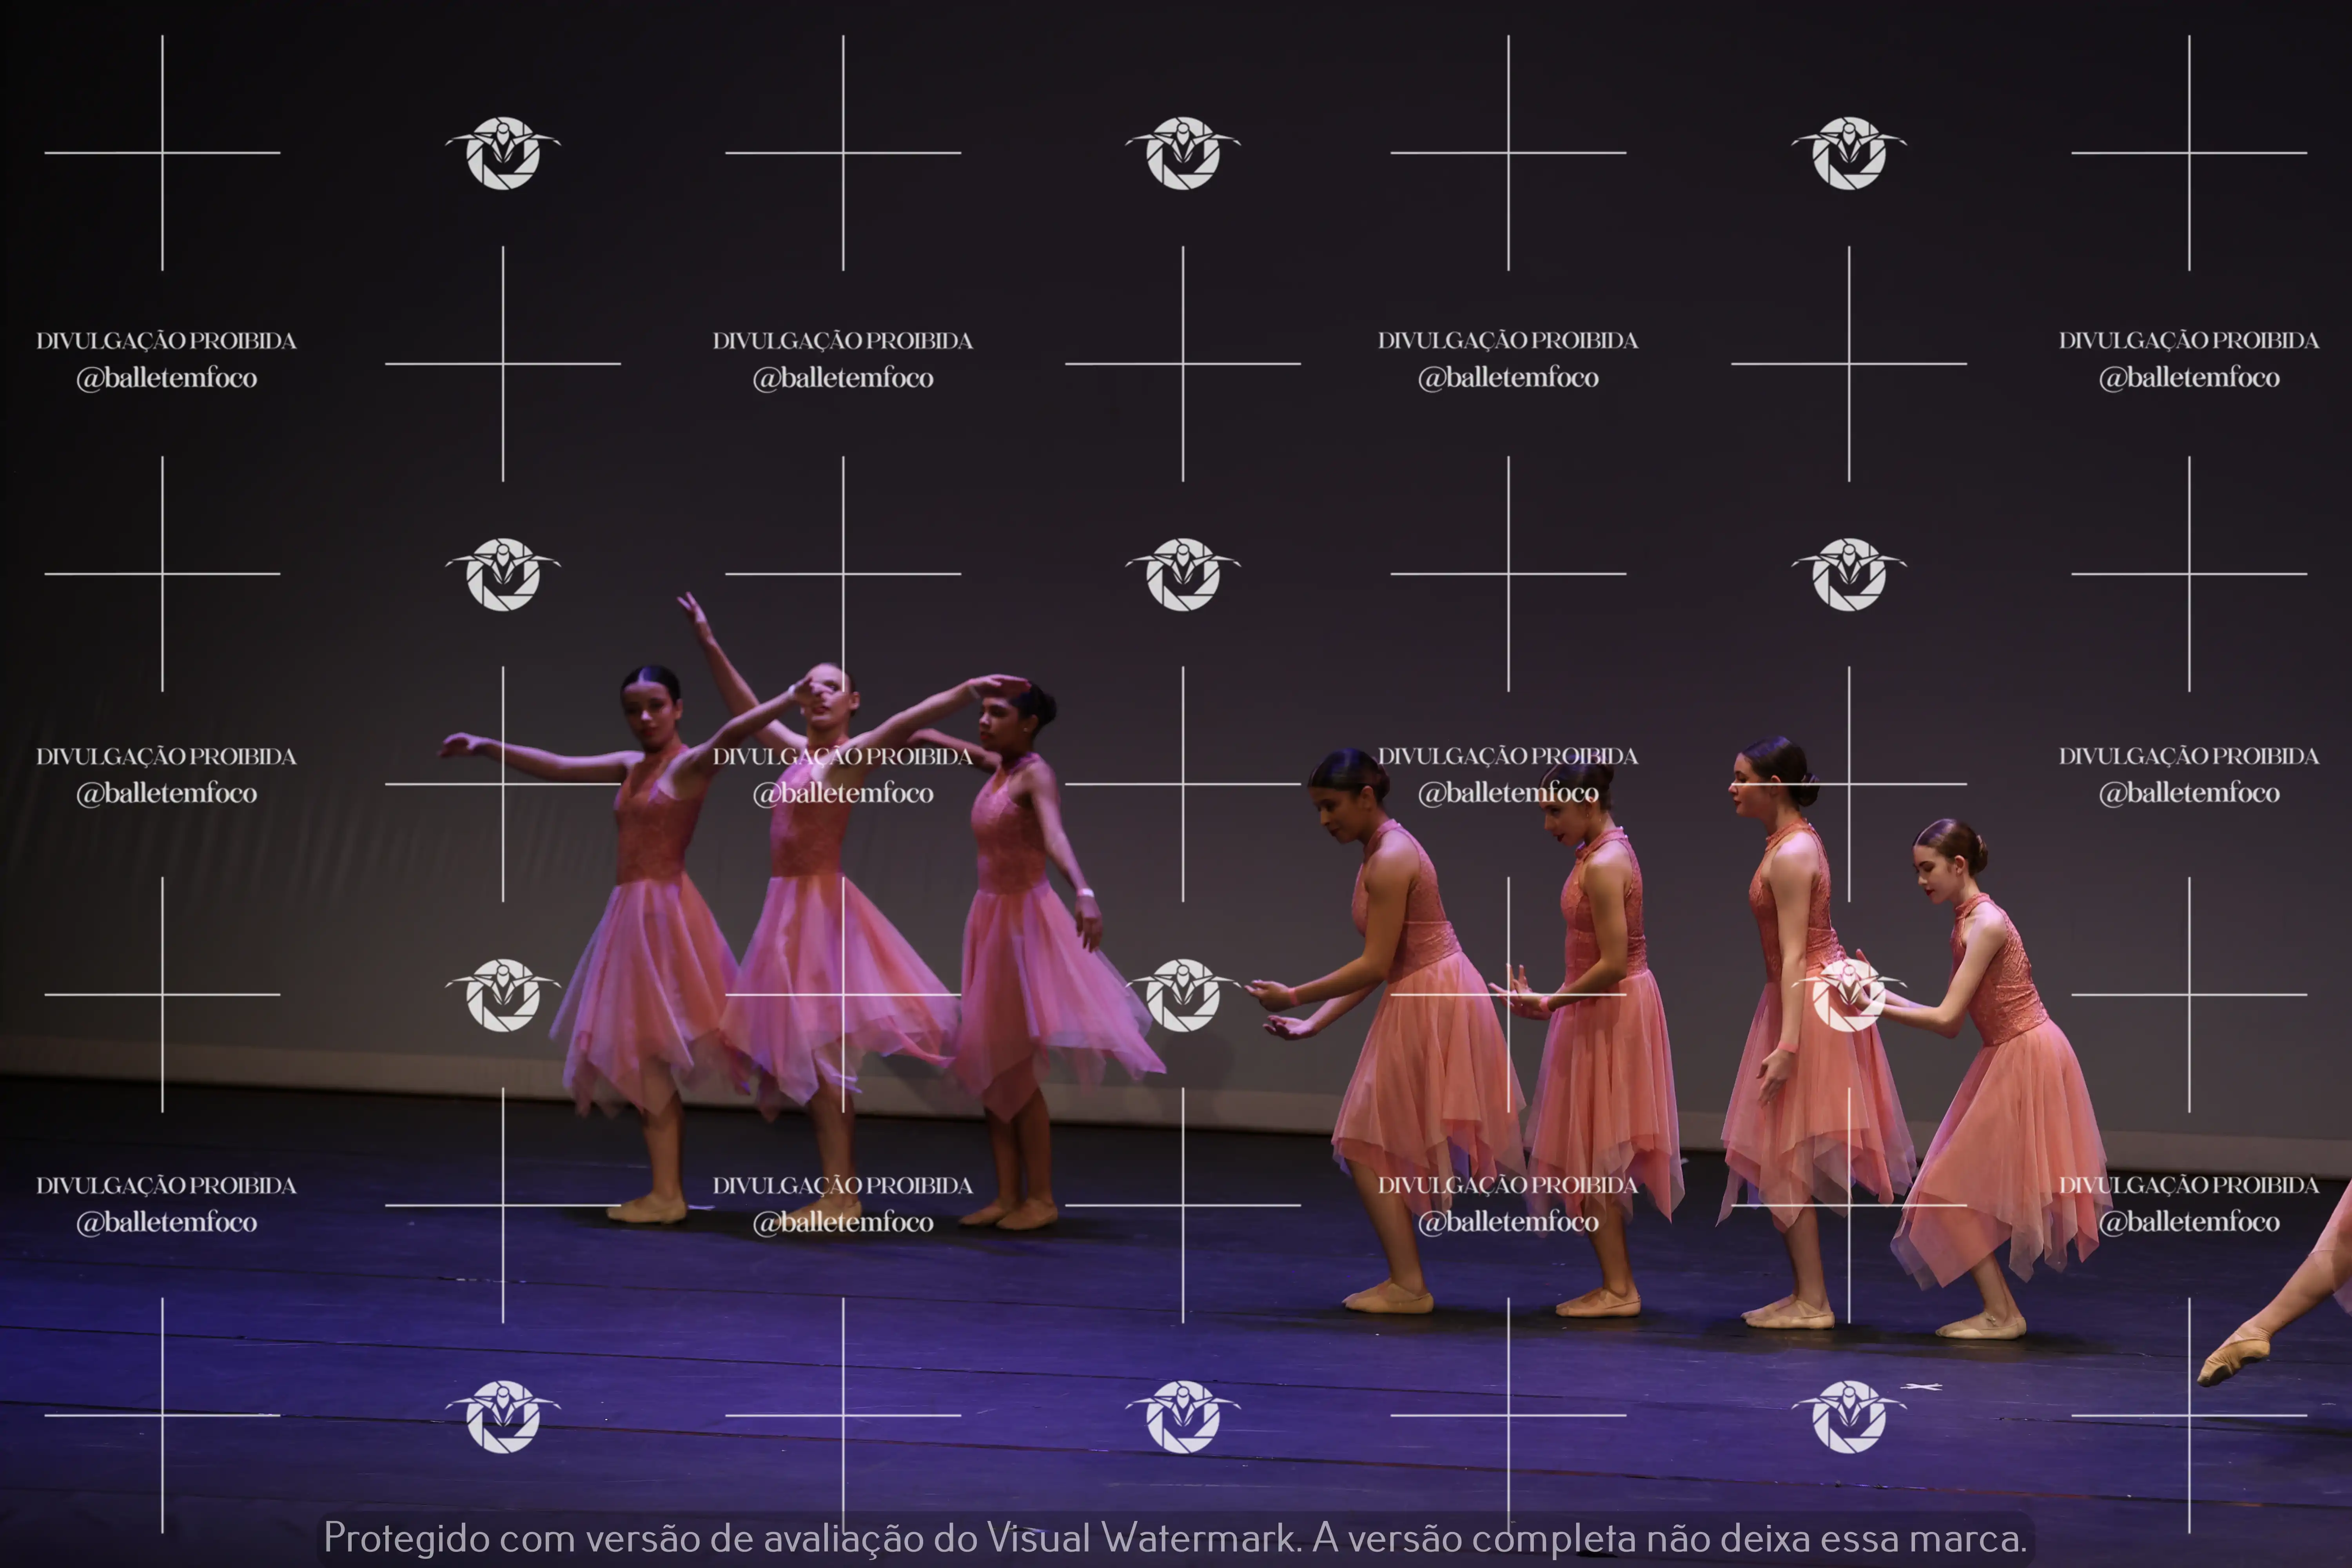Click the small white X mark on stage floor

tap(1921, 1387)
